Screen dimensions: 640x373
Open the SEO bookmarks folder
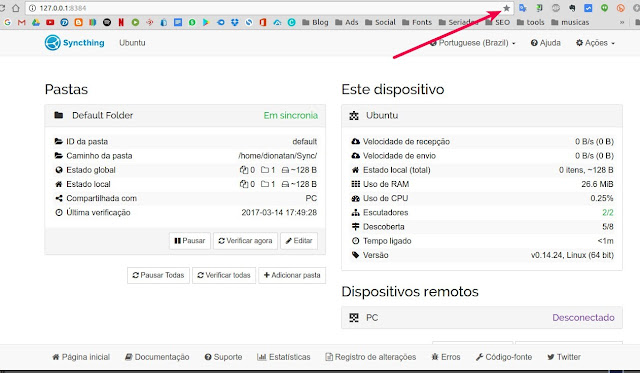(x=498, y=22)
